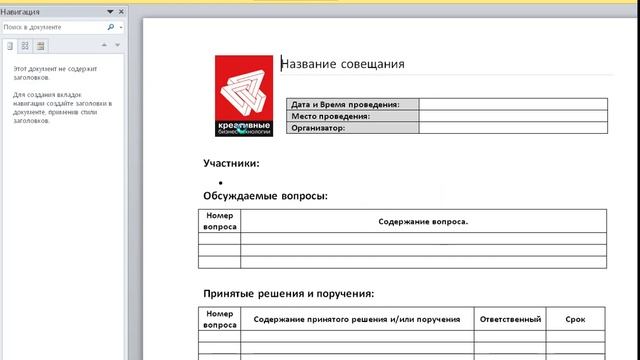Click 'Содержание принятого решения и/или поручения' header
This screenshot has height=360, width=640.
tap(357, 320)
